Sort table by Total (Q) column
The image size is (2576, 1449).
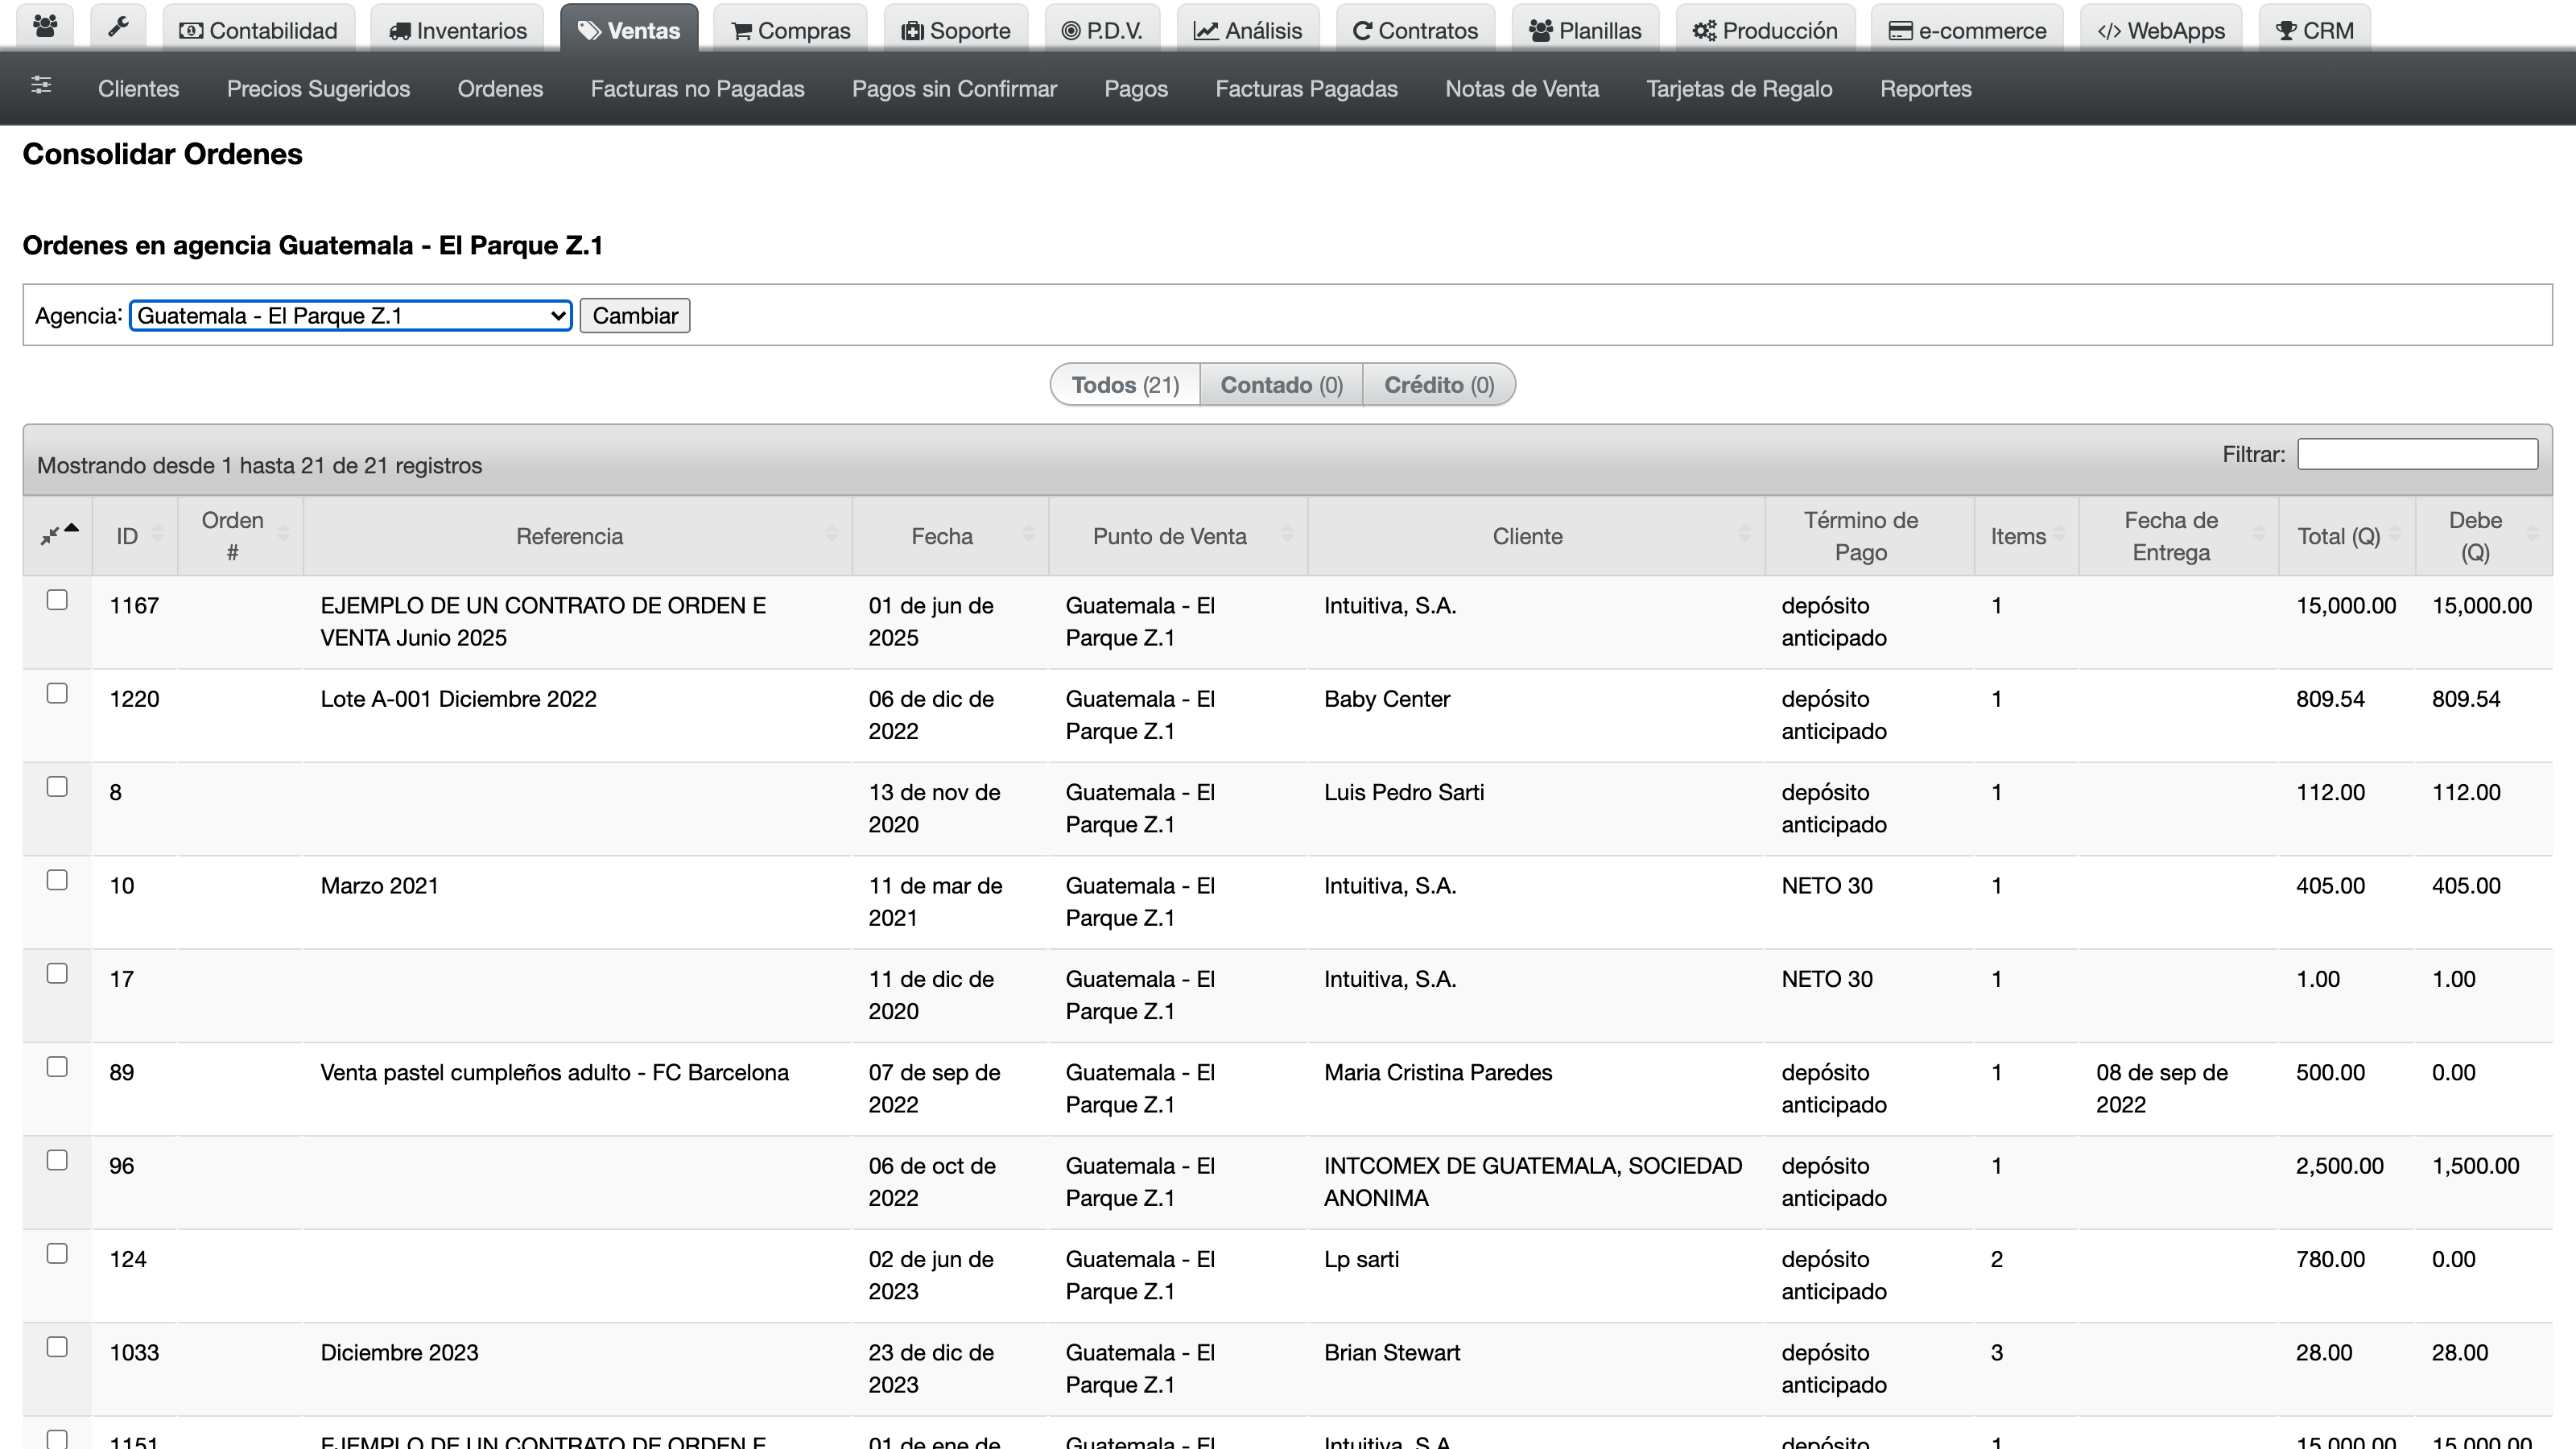(2346, 535)
